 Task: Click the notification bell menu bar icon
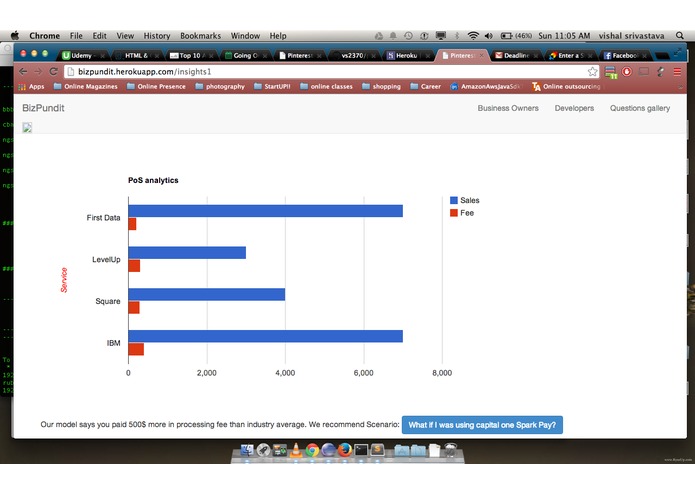coord(393,35)
